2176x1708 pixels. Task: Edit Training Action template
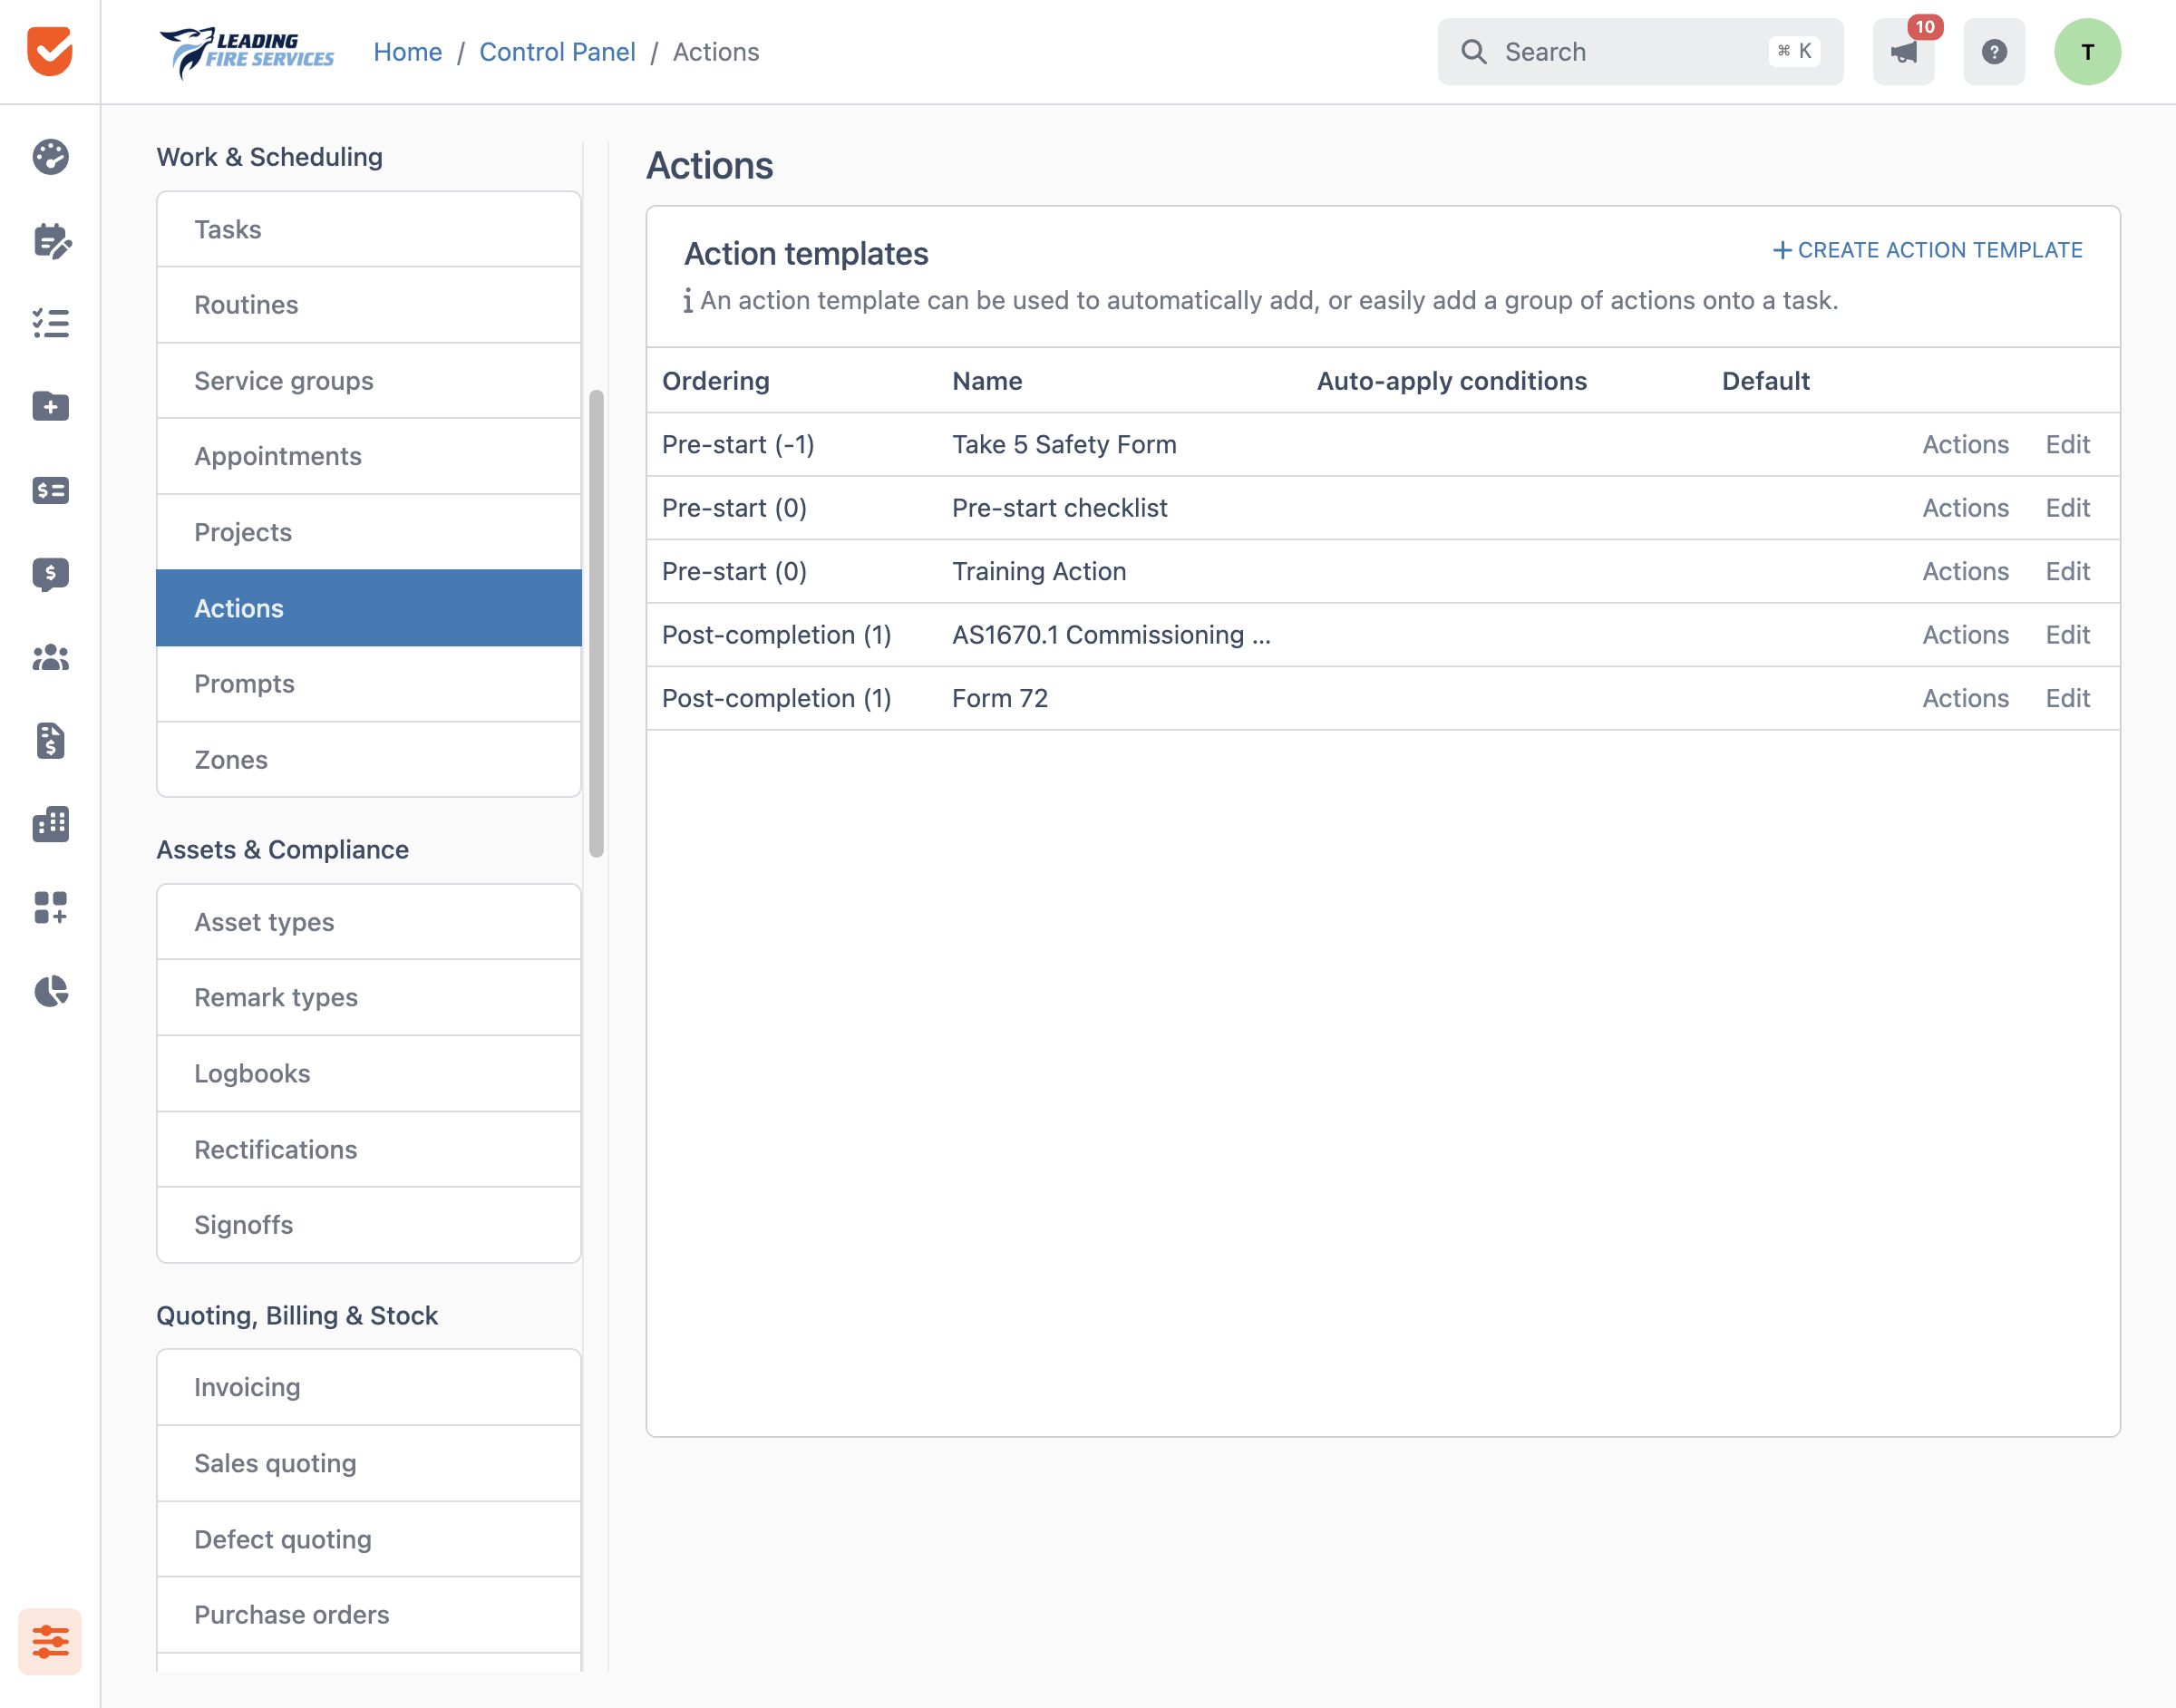[x=2067, y=572]
